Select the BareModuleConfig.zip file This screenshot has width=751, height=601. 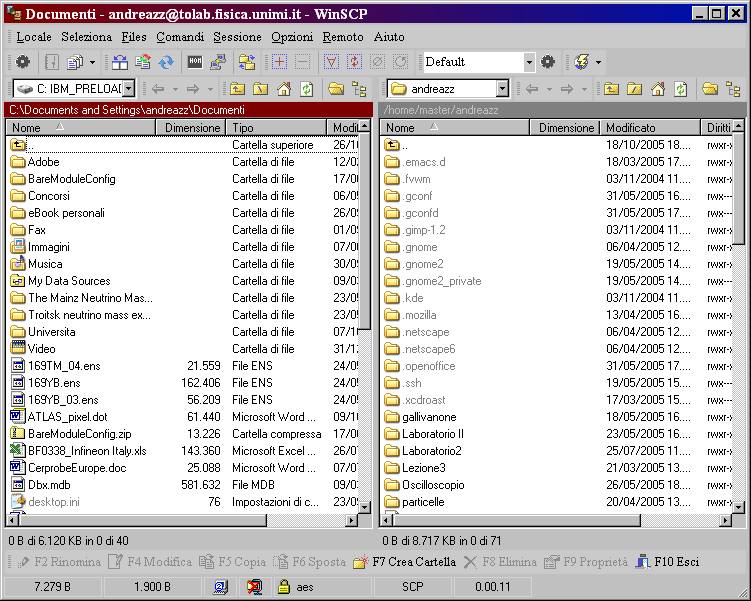coord(71,434)
